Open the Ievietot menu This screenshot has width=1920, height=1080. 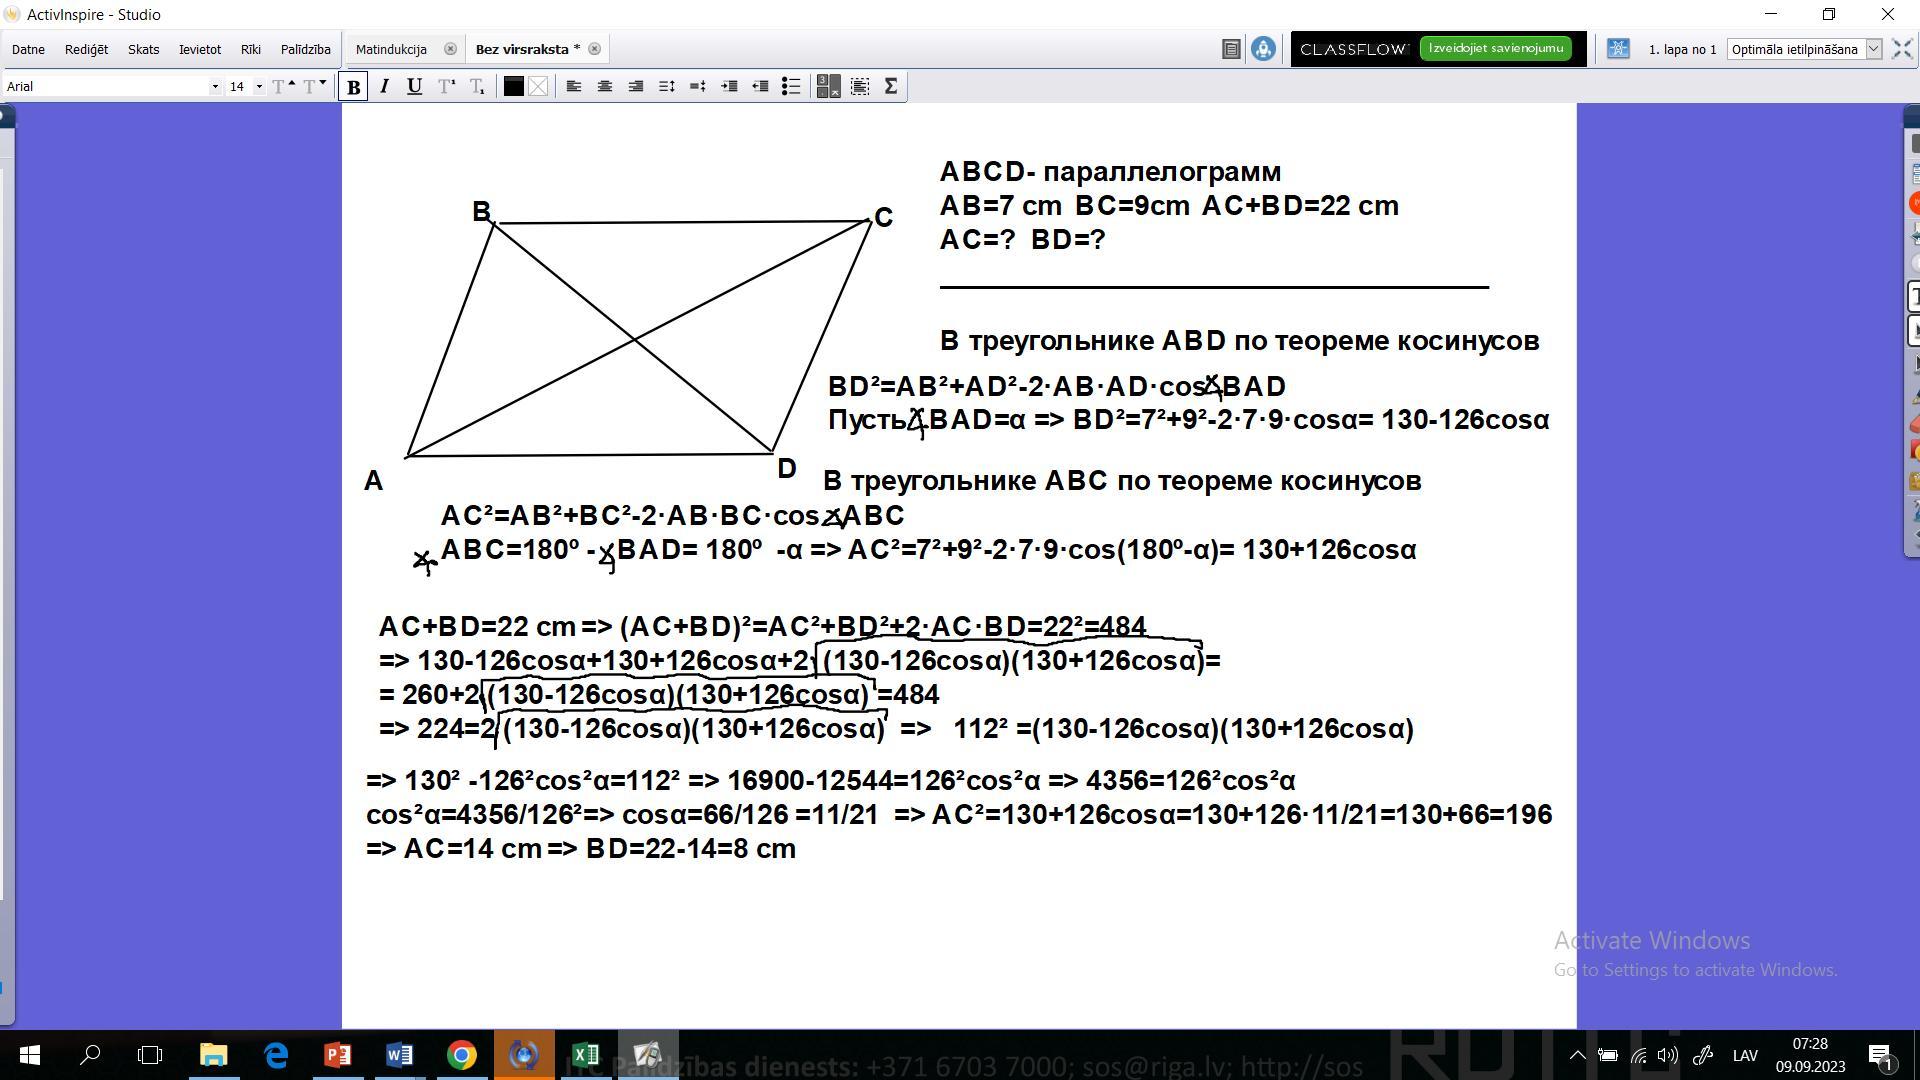coord(200,49)
